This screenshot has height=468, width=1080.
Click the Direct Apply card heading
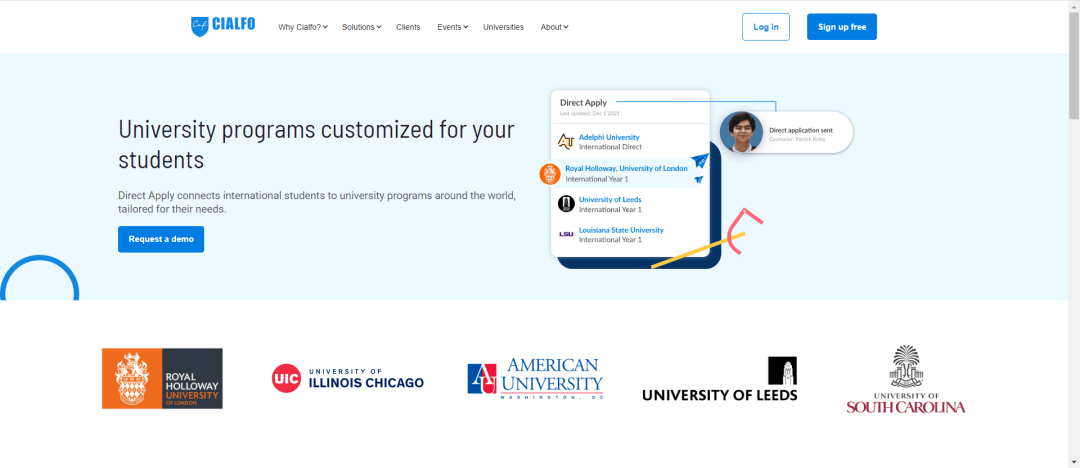[x=583, y=102]
